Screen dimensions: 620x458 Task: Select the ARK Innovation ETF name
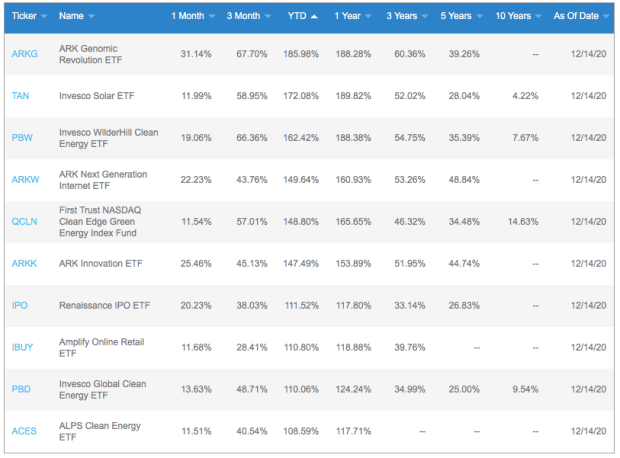(x=100, y=263)
